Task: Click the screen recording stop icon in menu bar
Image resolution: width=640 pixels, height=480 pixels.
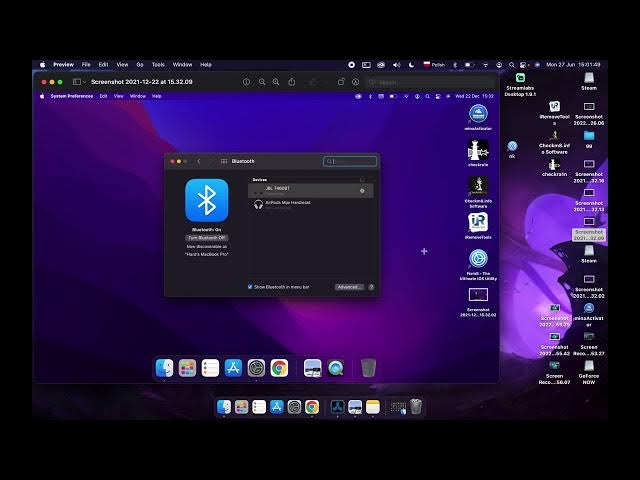Action: 351,64
